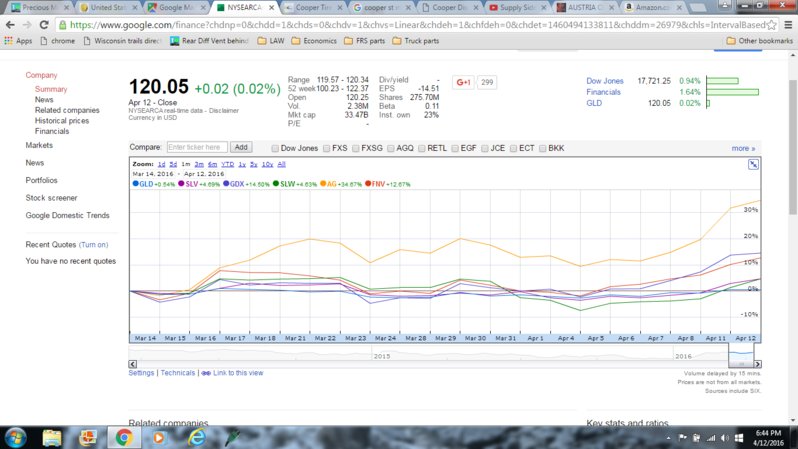798x449 pixels.
Task: Open the Economics bookmarks folder
Action: [314, 41]
